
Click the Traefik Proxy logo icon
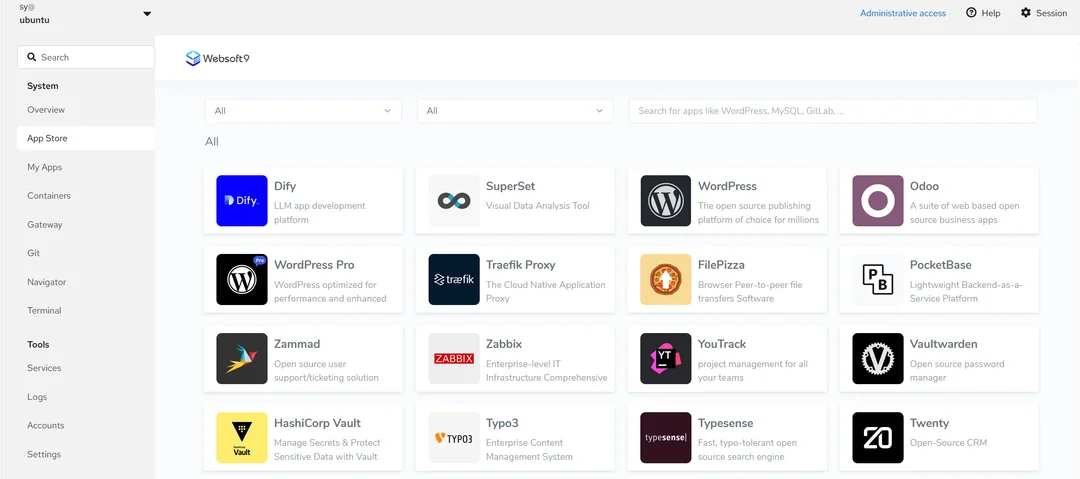pyautogui.click(x=454, y=279)
